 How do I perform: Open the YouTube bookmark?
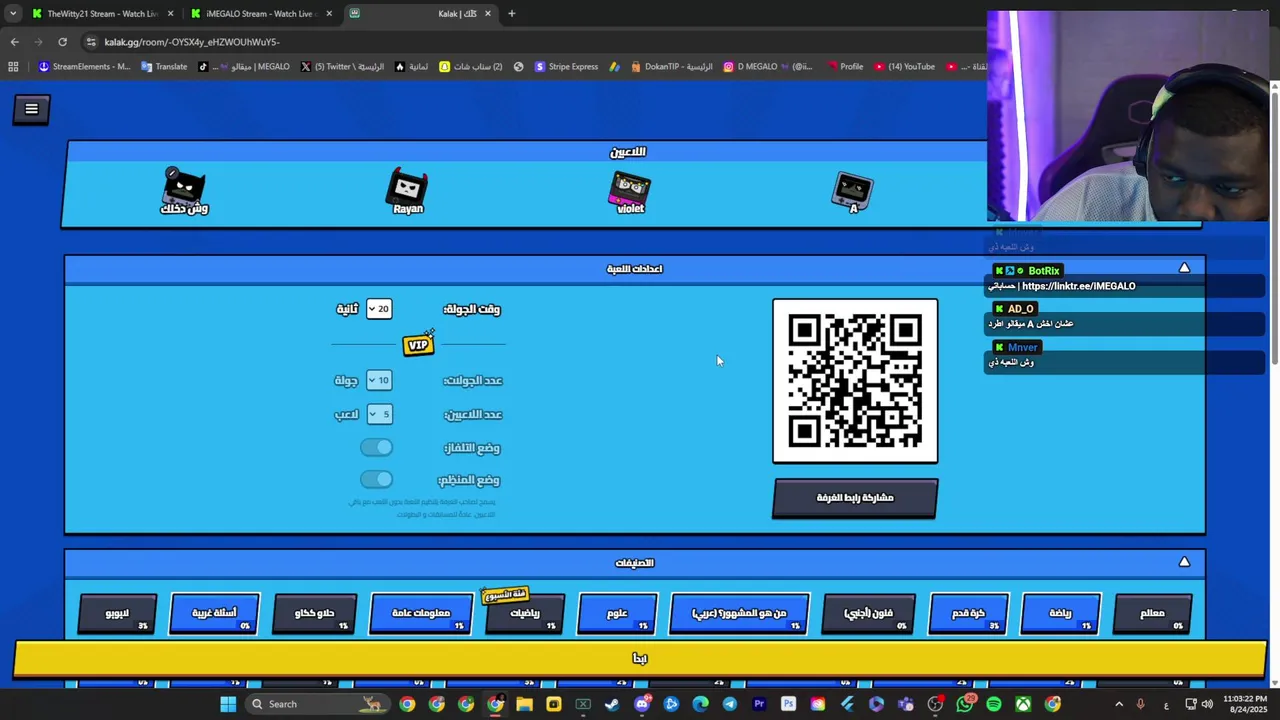pyautogui.click(x=904, y=67)
